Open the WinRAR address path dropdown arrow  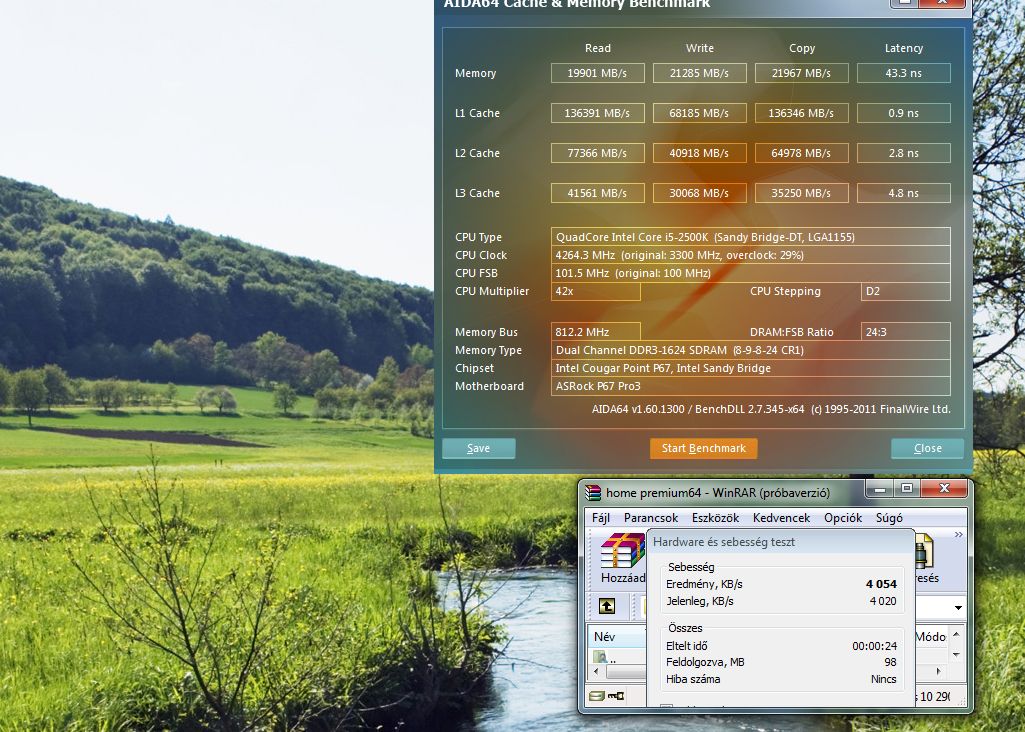[958, 608]
